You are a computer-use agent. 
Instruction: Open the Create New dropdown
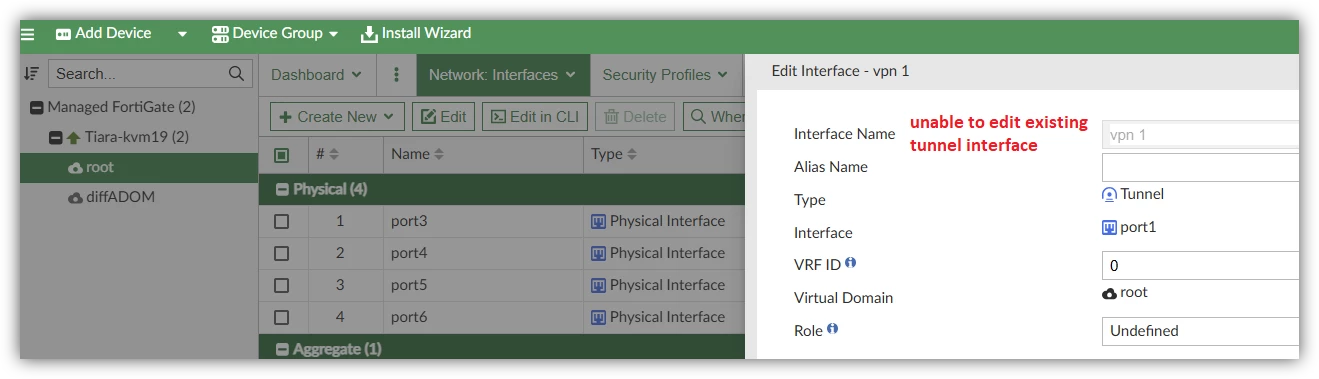click(337, 117)
